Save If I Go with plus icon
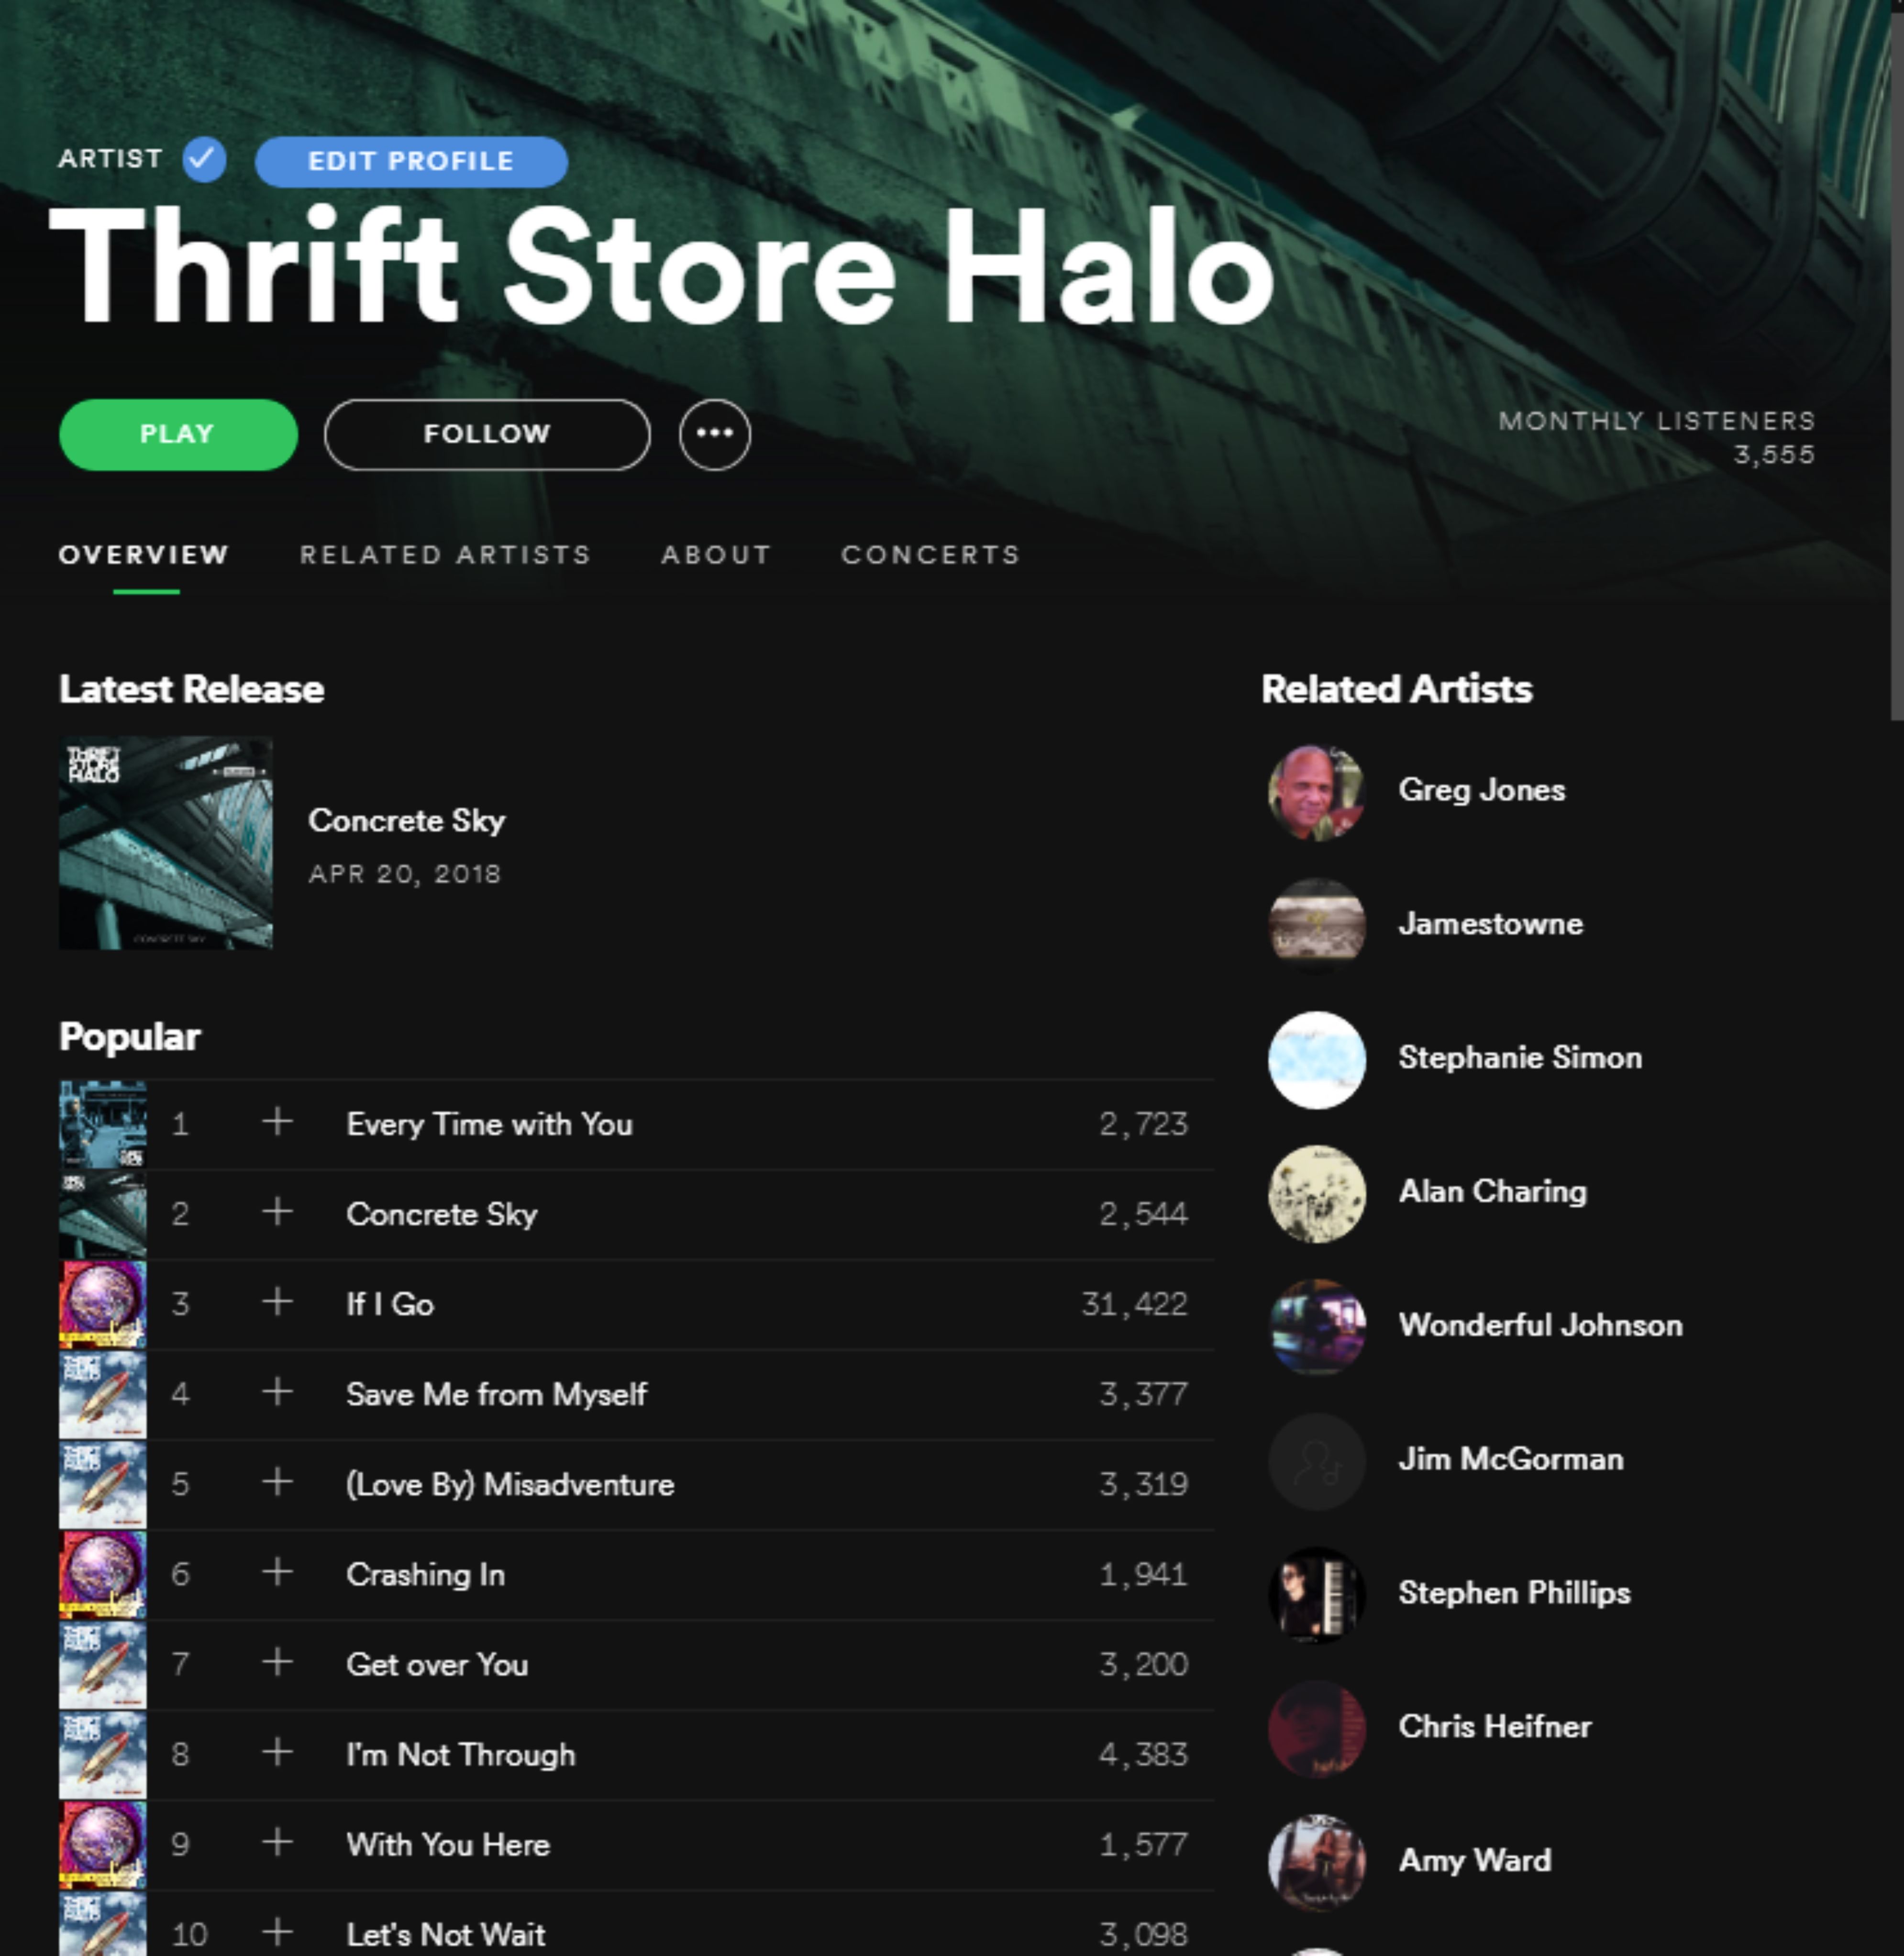This screenshot has height=1956, width=1904. click(277, 1302)
